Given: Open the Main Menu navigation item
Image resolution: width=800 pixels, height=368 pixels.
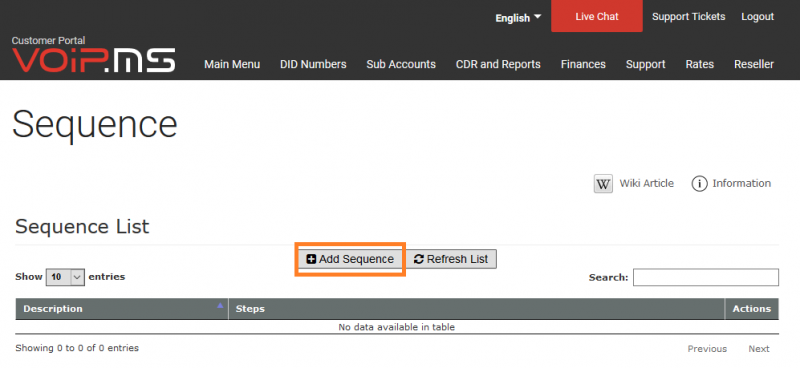Looking at the screenshot, I should (232, 64).
